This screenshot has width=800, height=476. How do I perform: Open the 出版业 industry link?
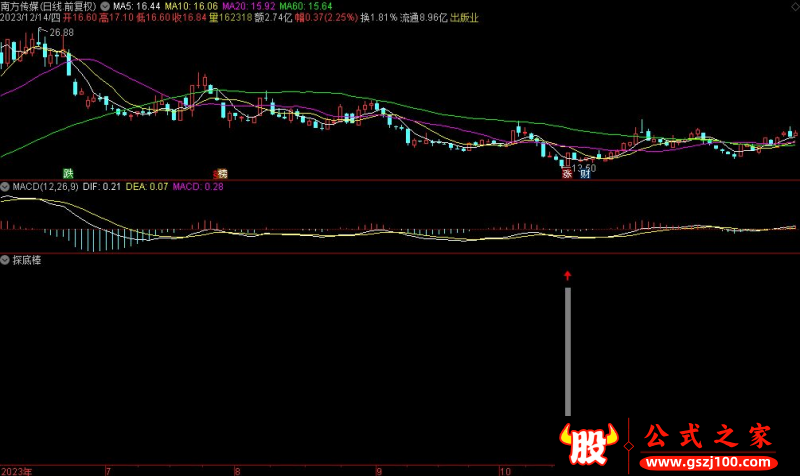[x=464, y=18]
